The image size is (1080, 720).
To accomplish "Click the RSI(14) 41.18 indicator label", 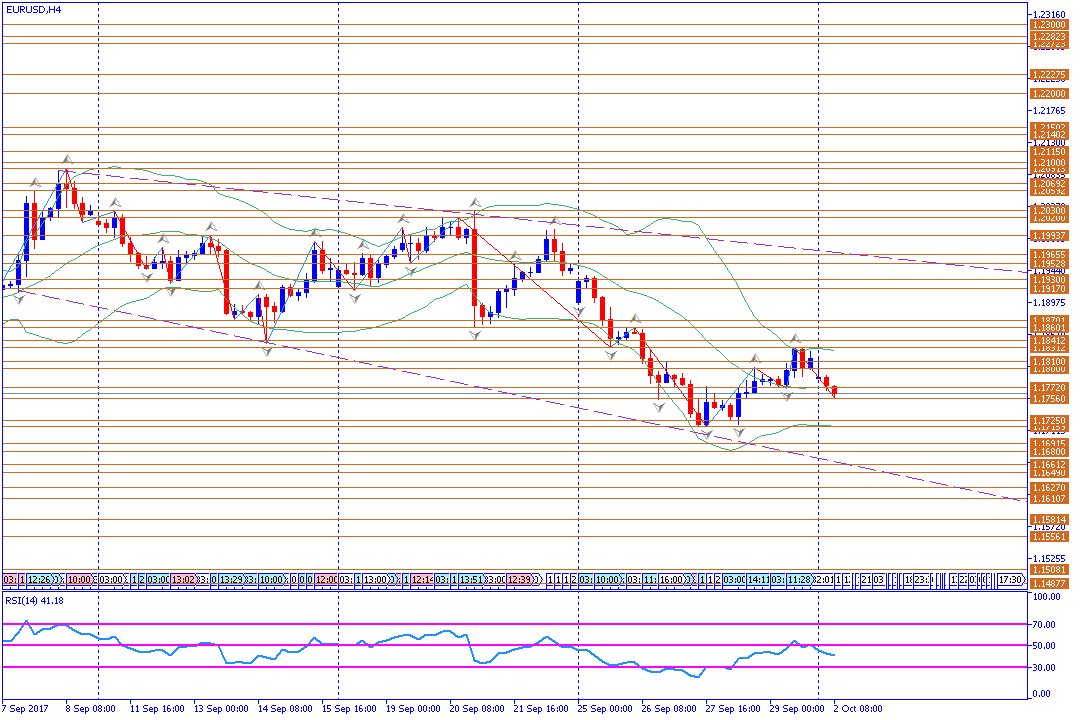I will 34,601.
